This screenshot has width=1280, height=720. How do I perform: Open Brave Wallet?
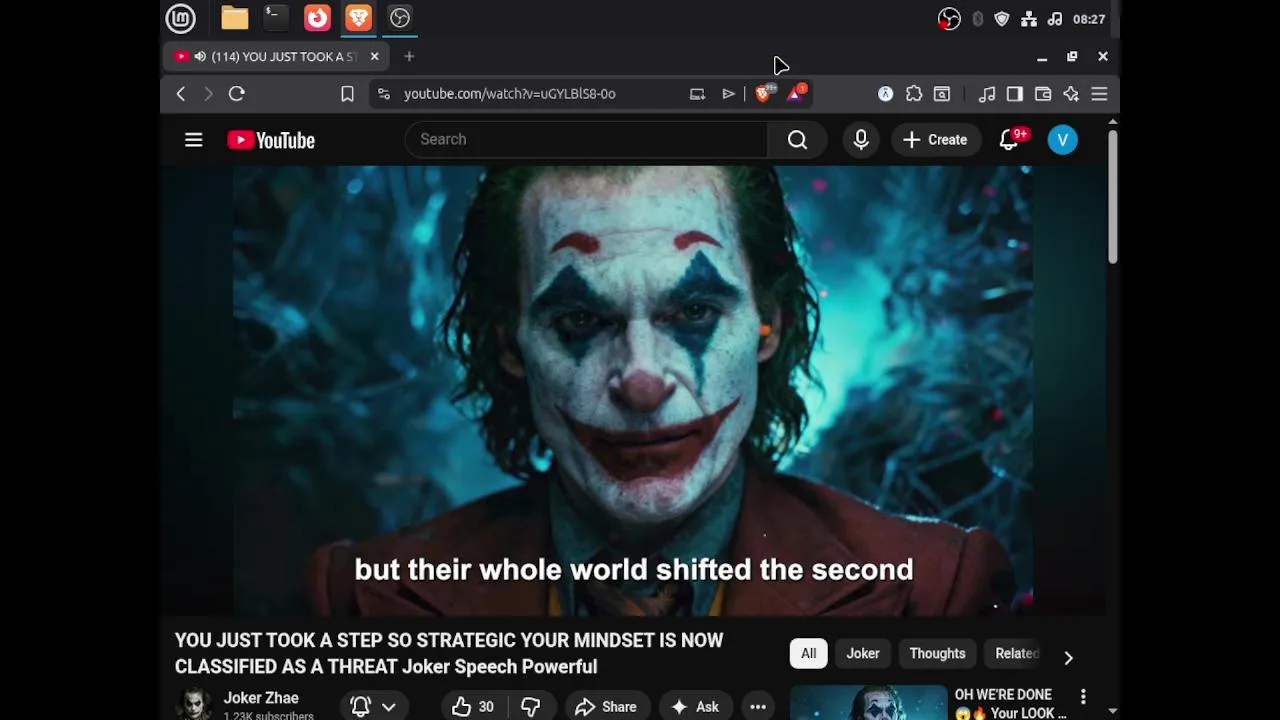pyautogui.click(x=1043, y=94)
